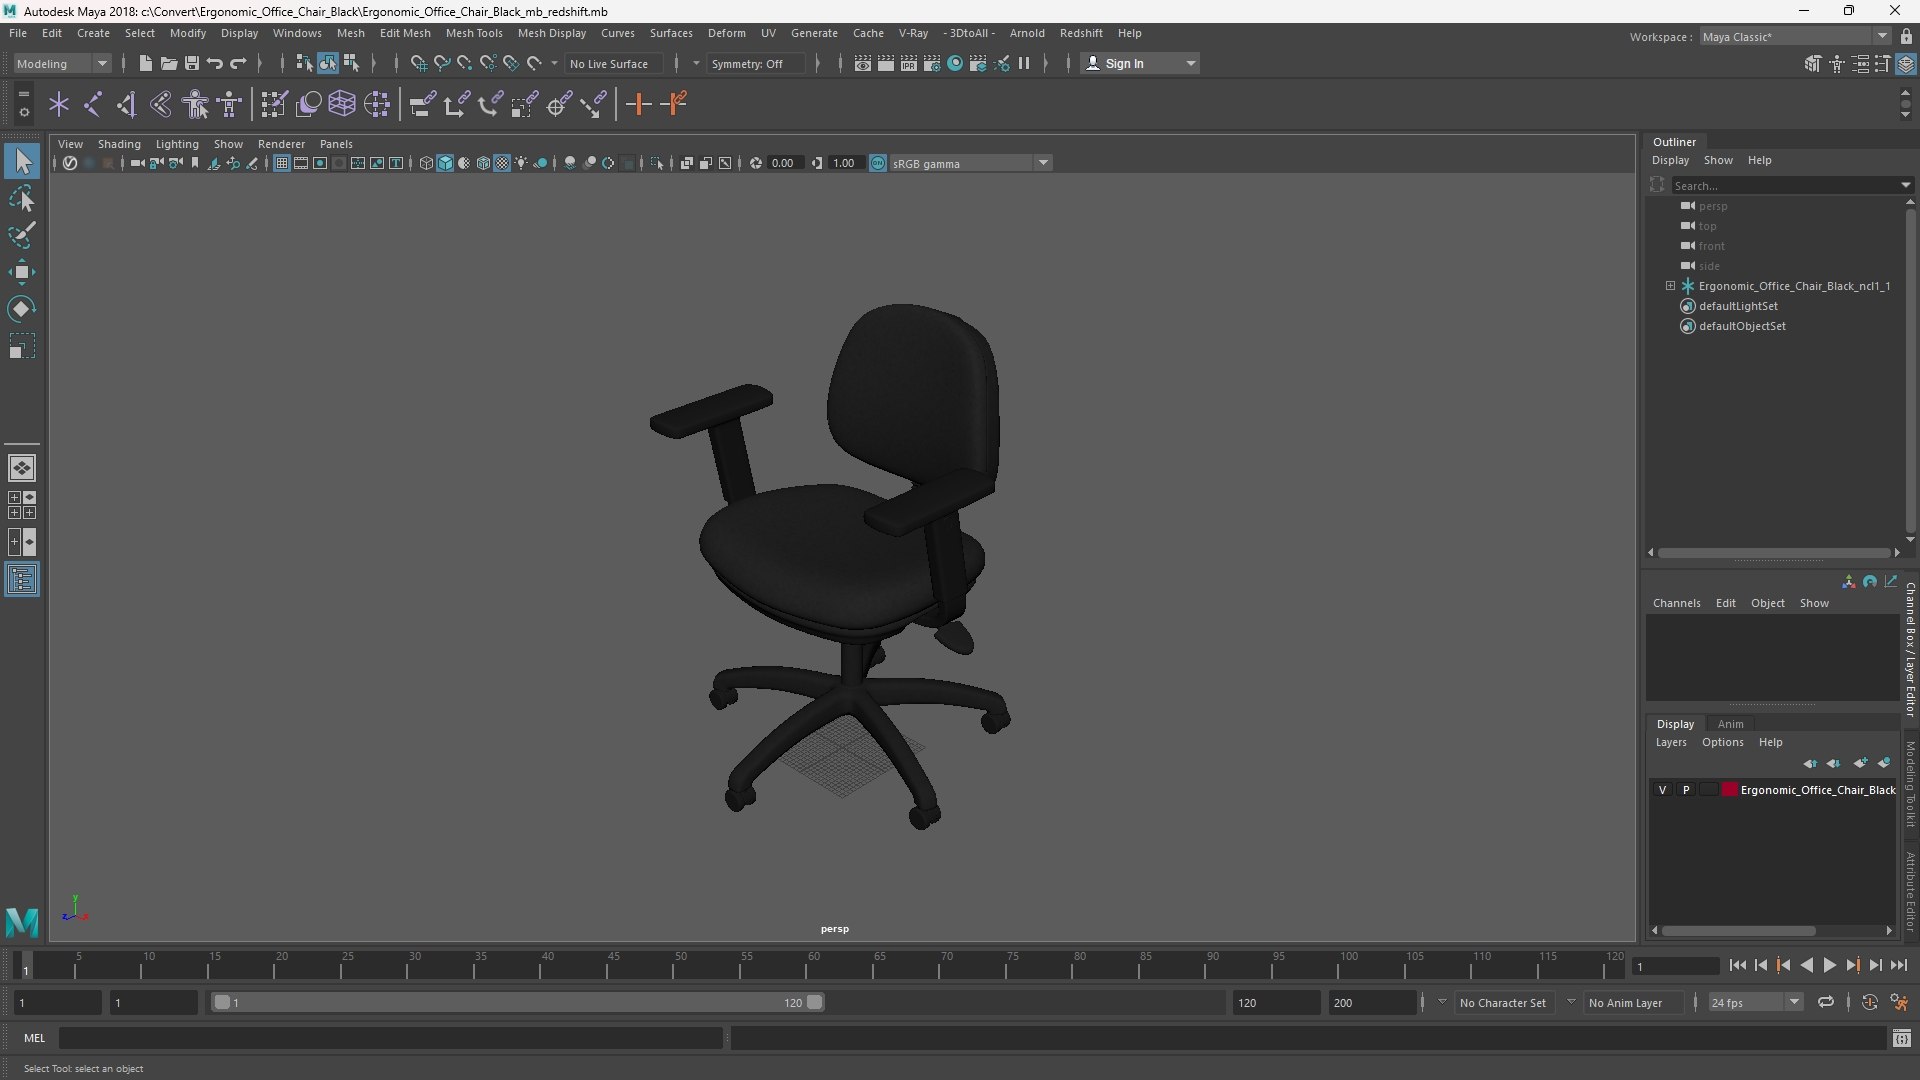
Task: Choose the Paint Selection tool
Action: click(x=22, y=235)
